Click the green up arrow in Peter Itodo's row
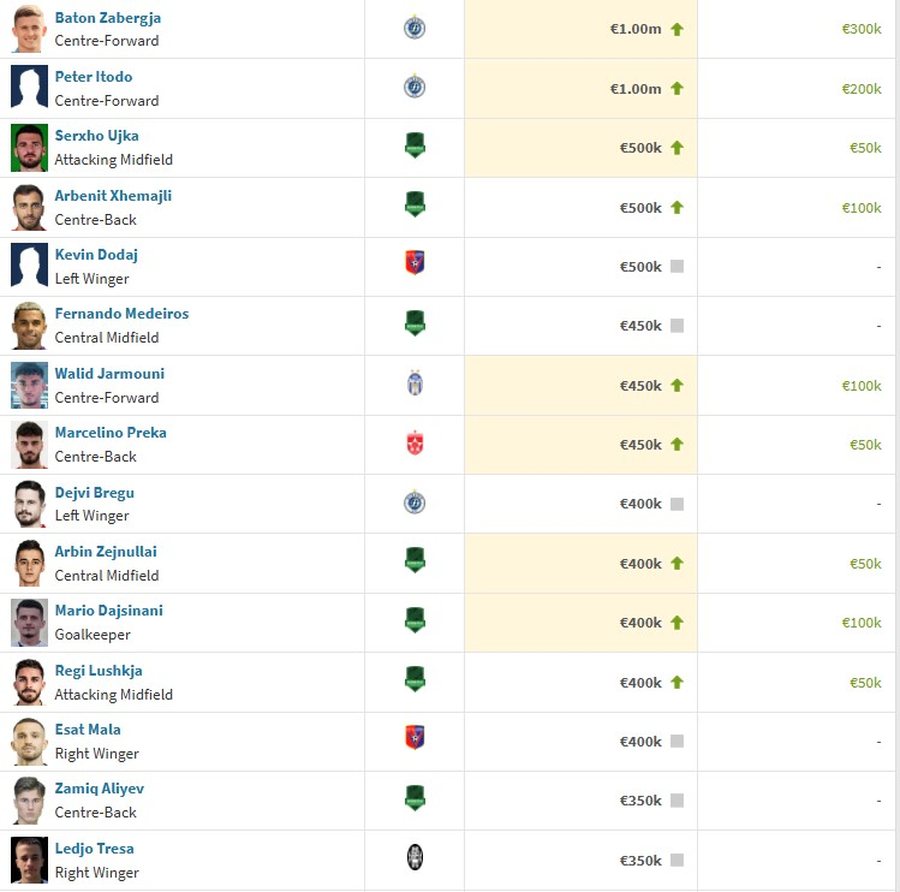The image size is (900, 892). [677, 88]
